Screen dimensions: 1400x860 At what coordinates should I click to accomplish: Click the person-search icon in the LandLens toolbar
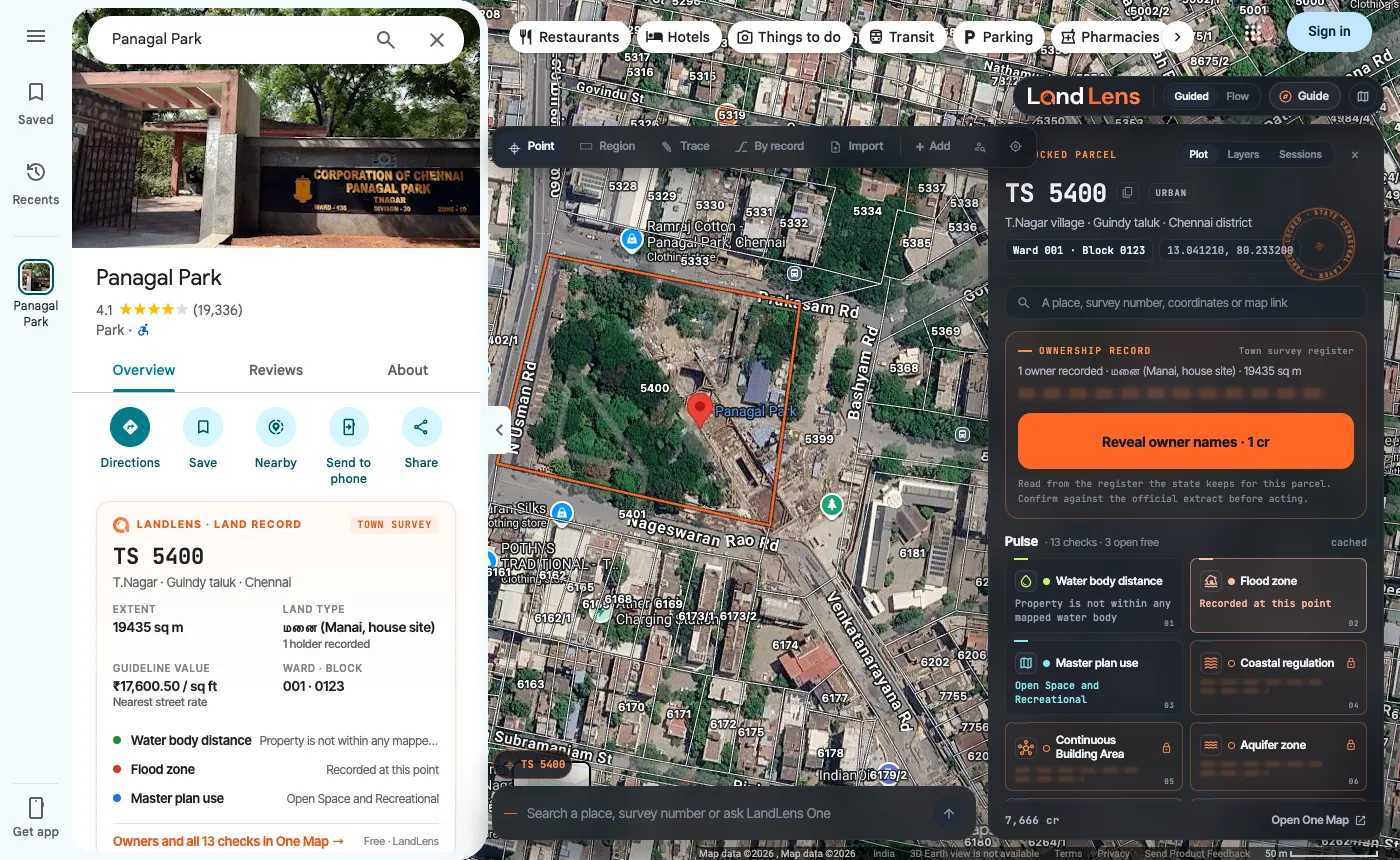click(x=980, y=146)
